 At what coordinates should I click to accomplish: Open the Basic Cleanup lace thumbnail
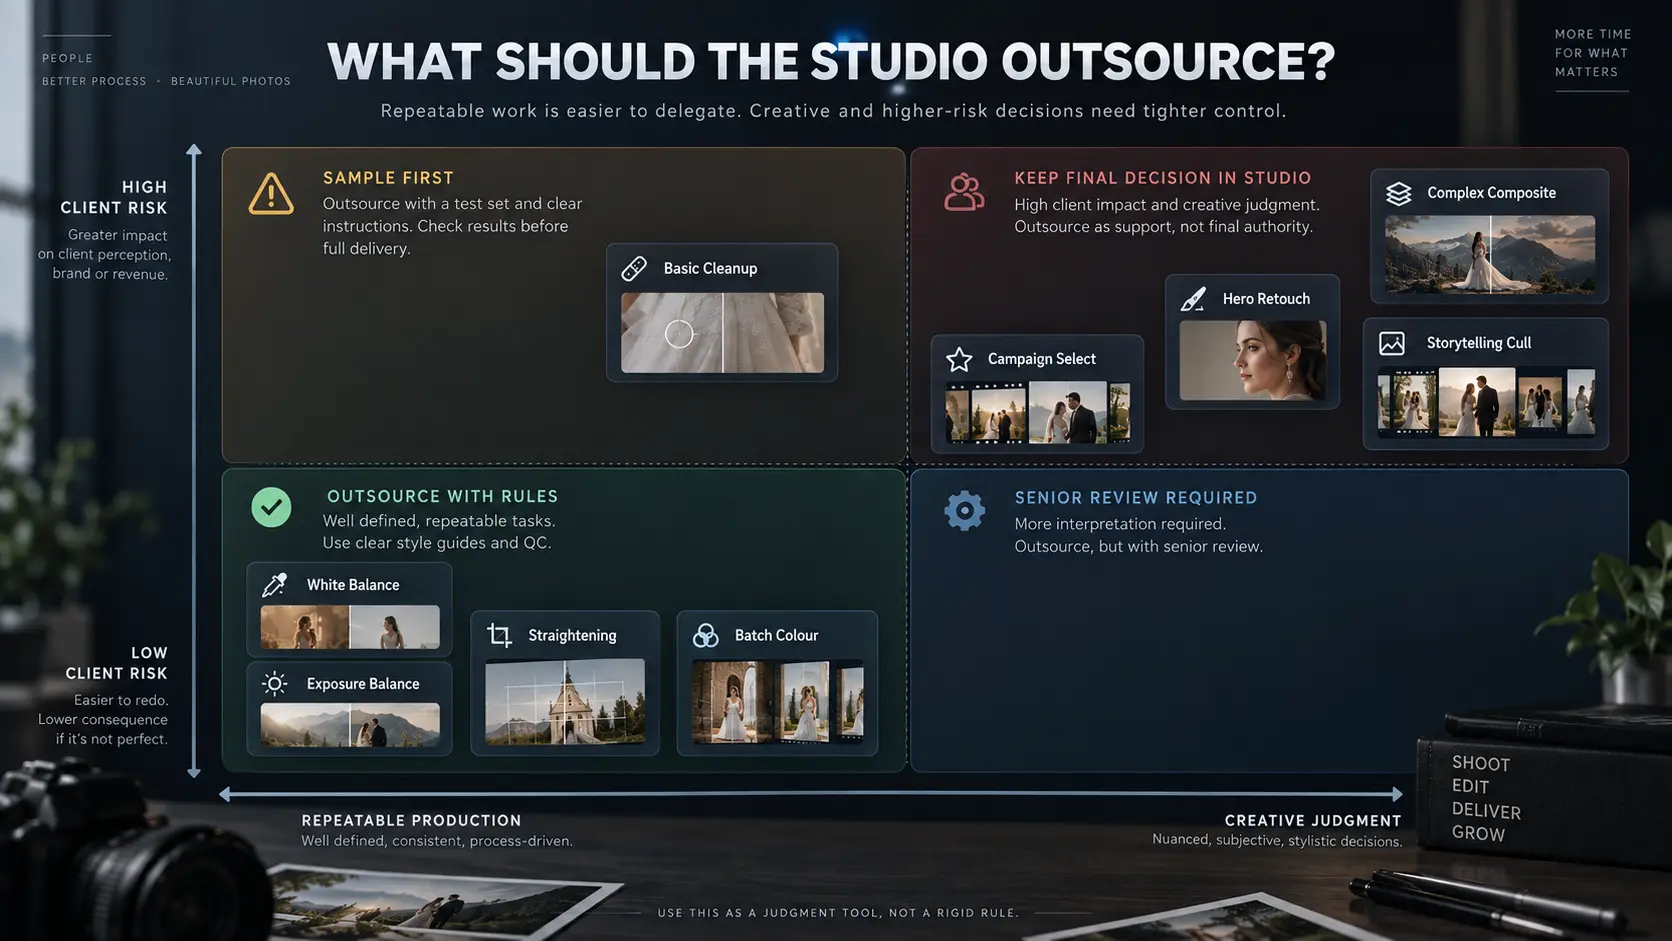pyautogui.click(x=722, y=333)
